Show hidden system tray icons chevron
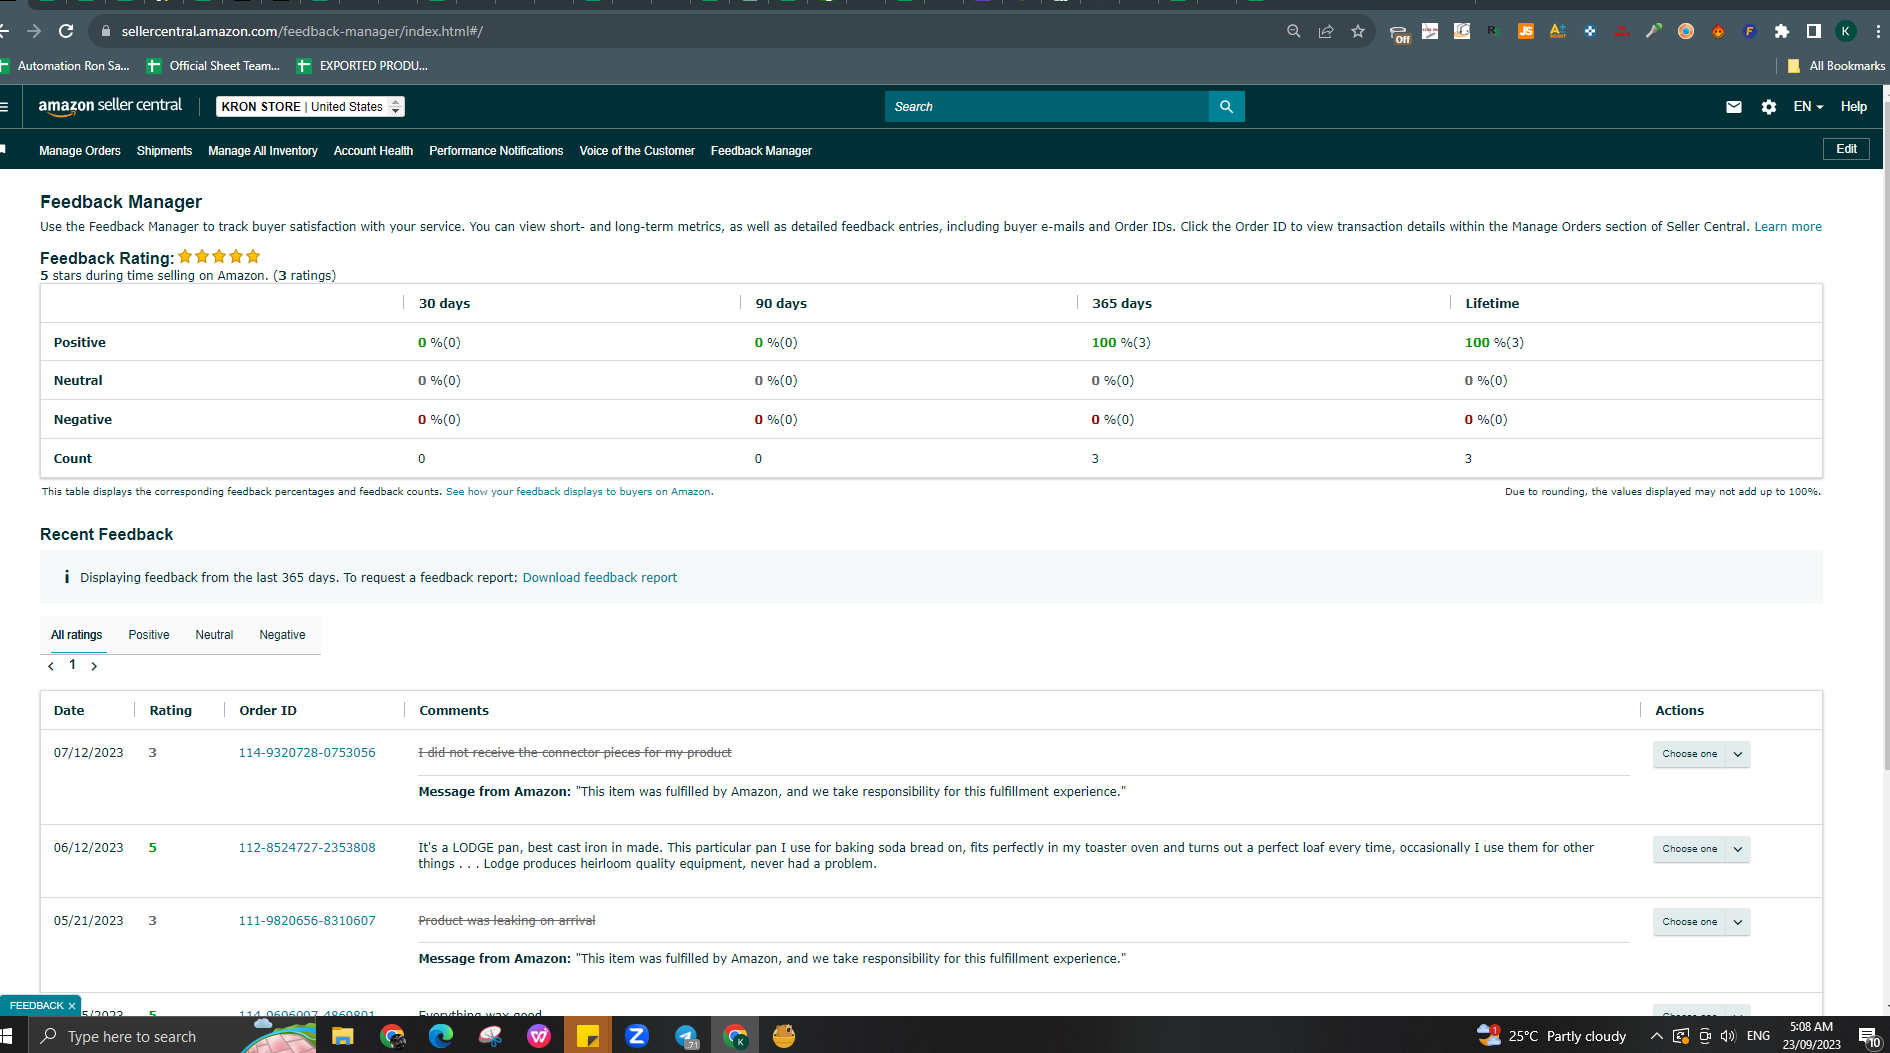1890x1053 pixels. tap(1656, 1036)
